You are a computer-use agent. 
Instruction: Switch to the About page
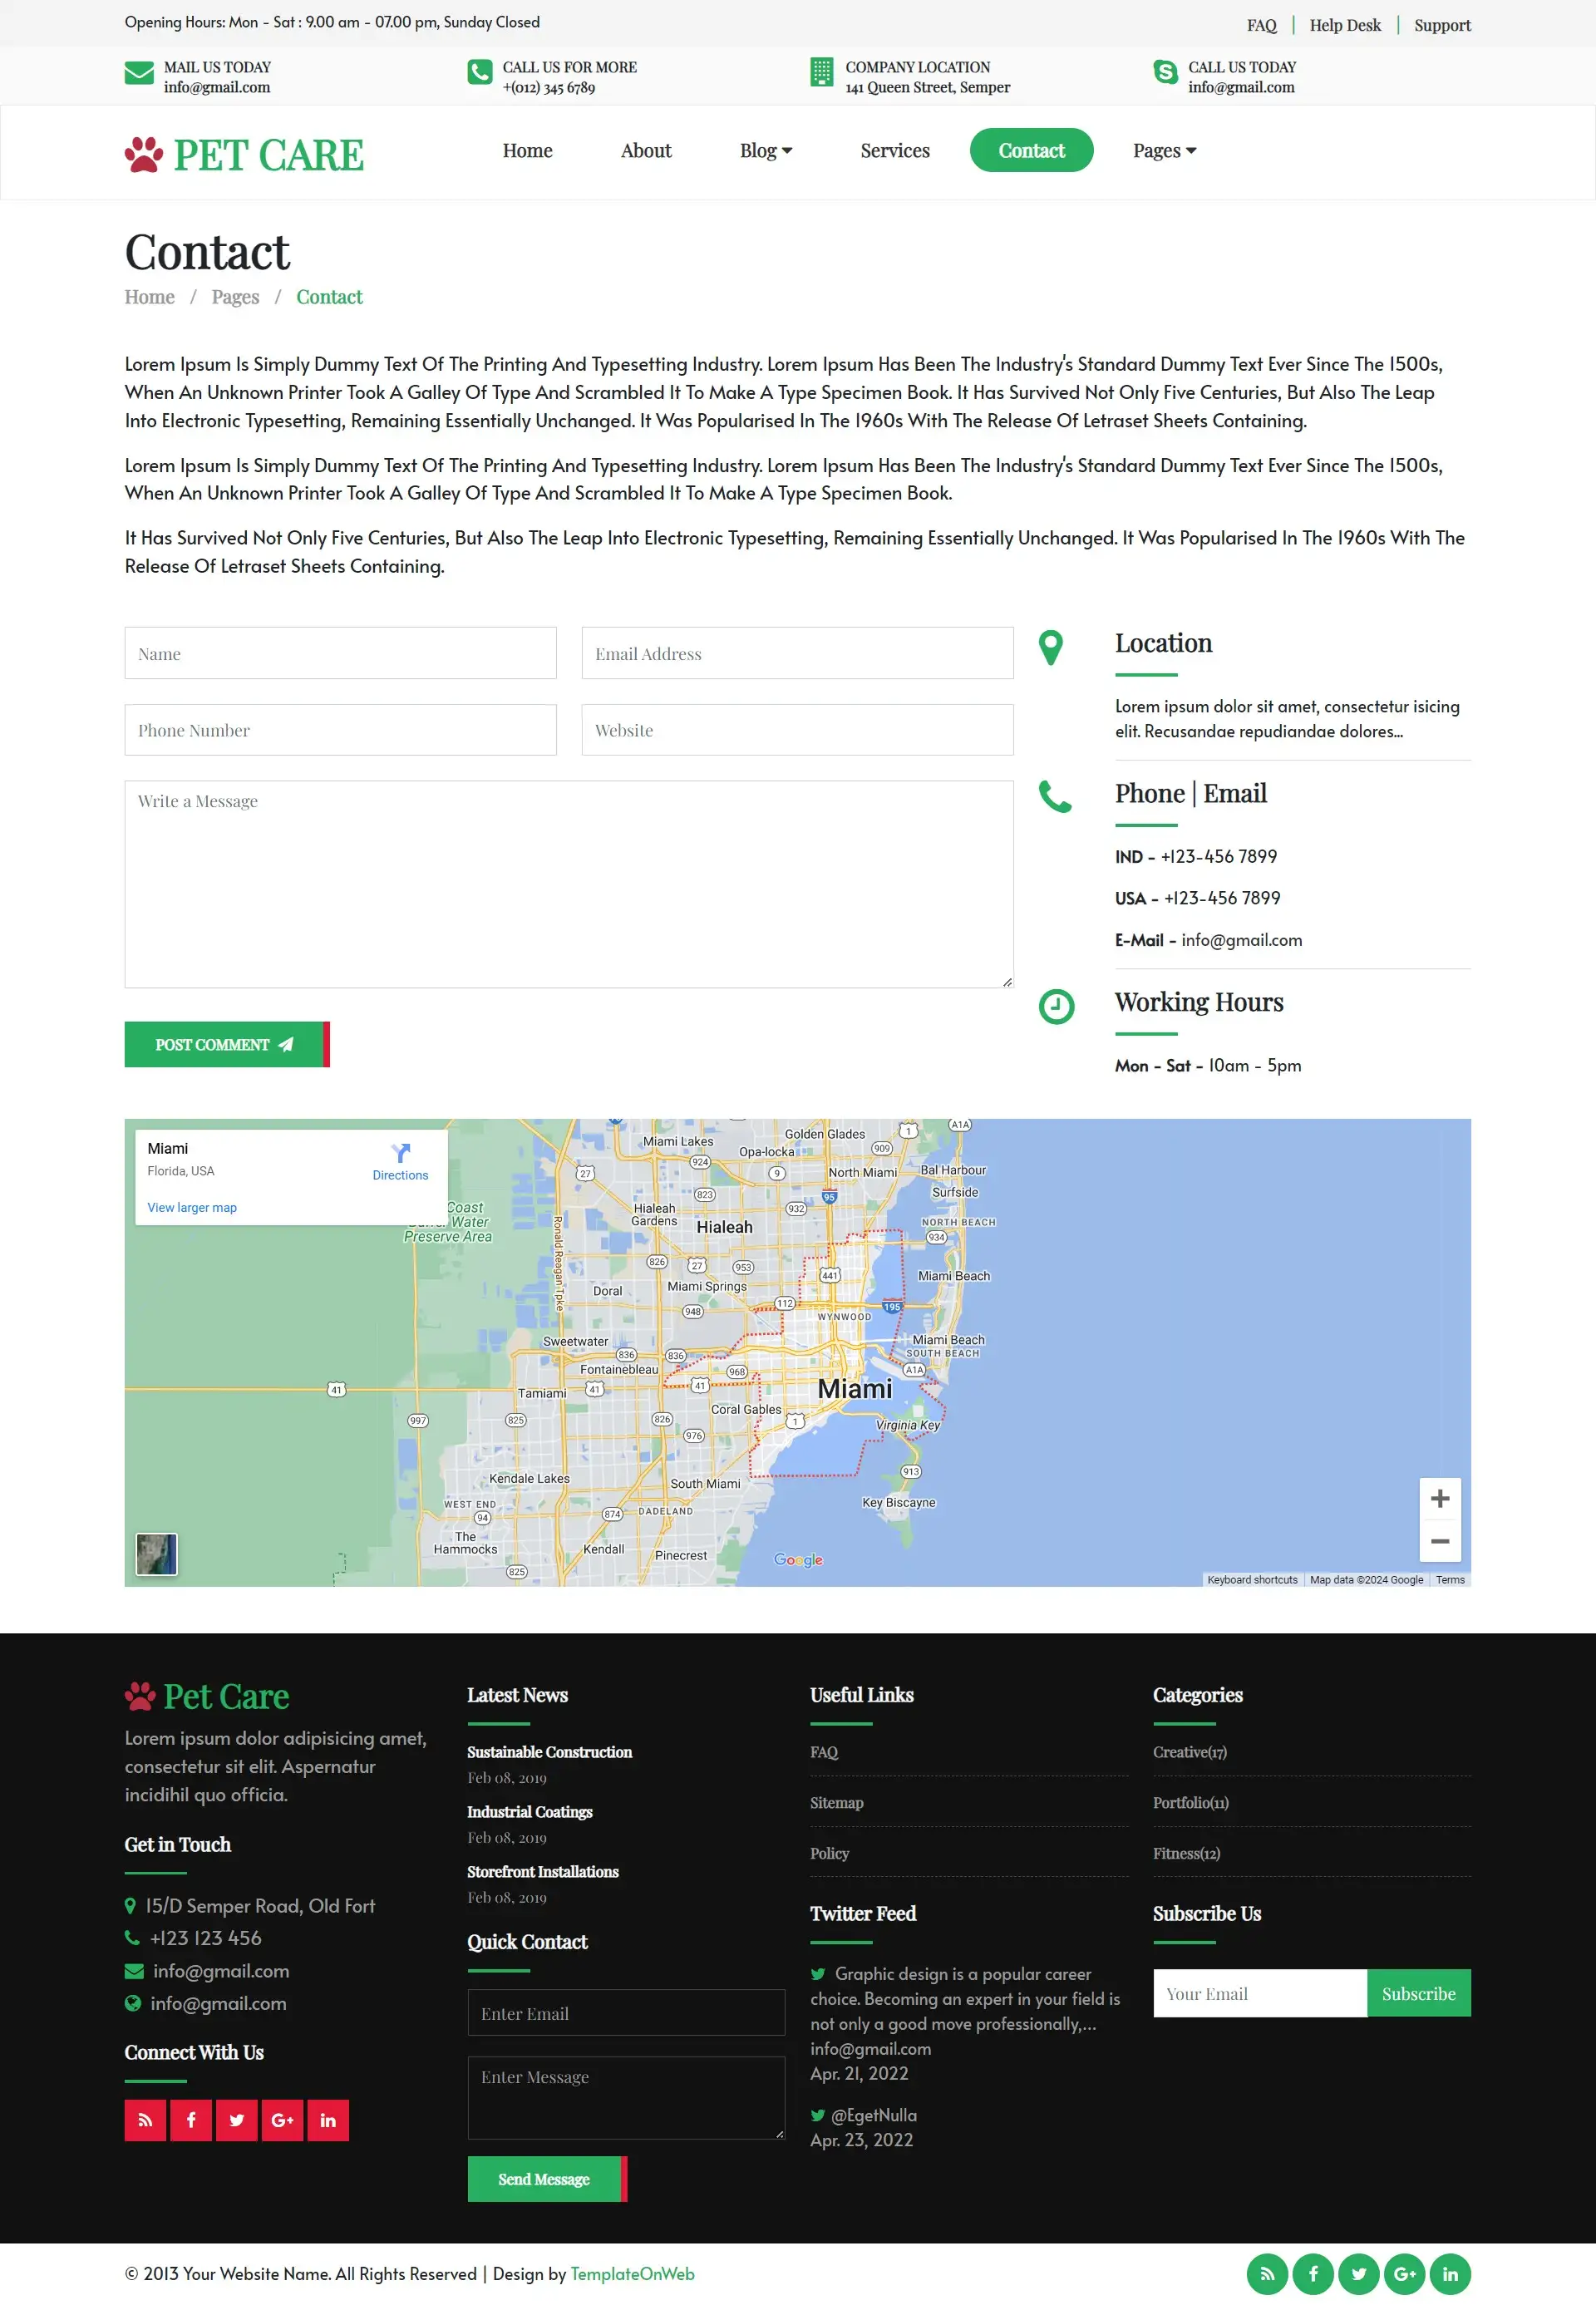pyautogui.click(x=645, y=151)
